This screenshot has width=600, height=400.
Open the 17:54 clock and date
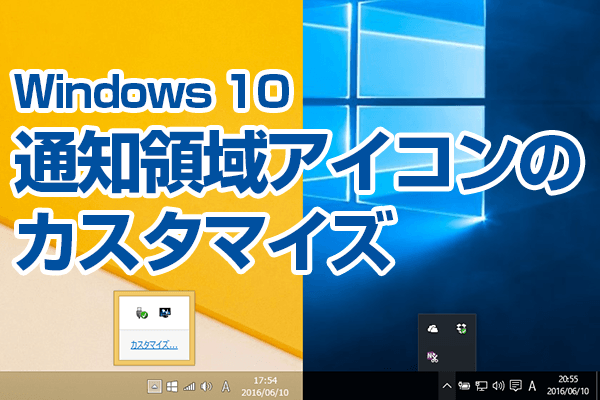click(x=265, y=386)
